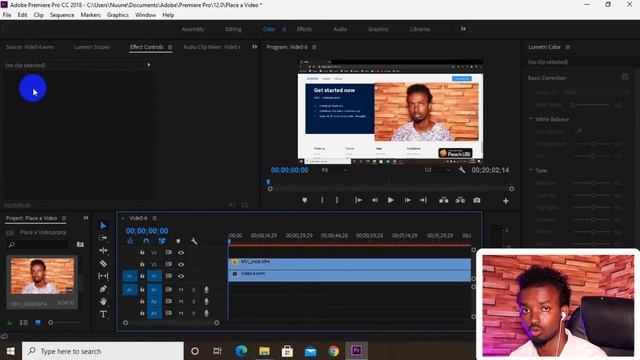
Task: Select the Selection tool arrow
Action: click(103, 226)
